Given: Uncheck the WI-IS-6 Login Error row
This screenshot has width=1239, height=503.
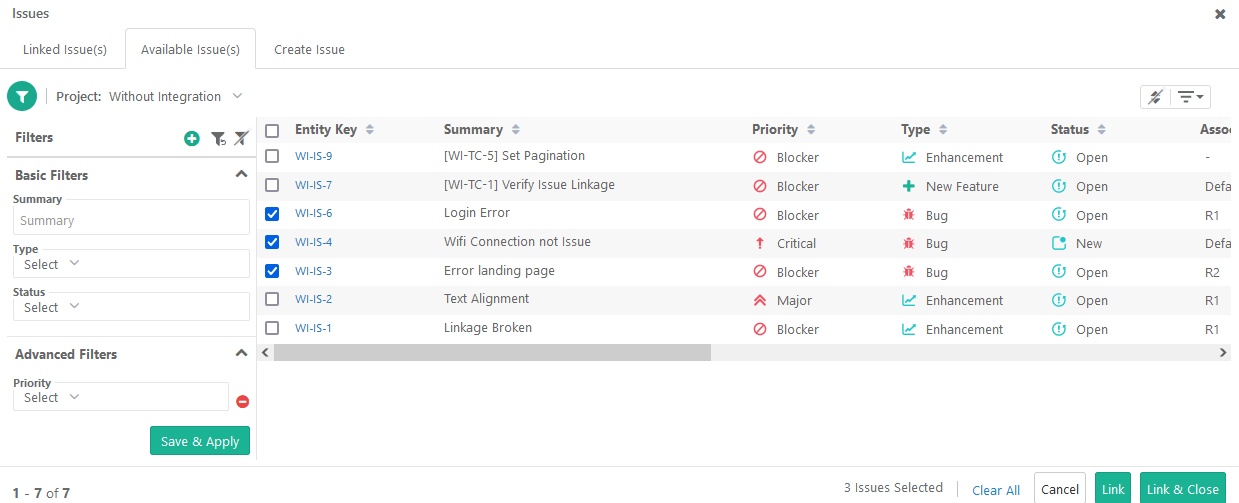Looking at the screenshot, I should click(x=272, y=214).
